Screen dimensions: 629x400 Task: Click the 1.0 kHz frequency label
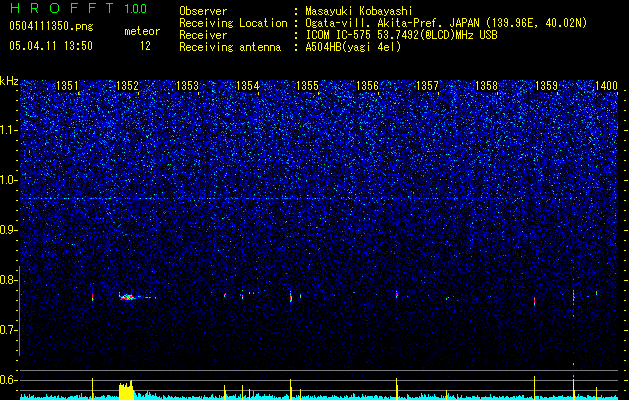(9, 180)
